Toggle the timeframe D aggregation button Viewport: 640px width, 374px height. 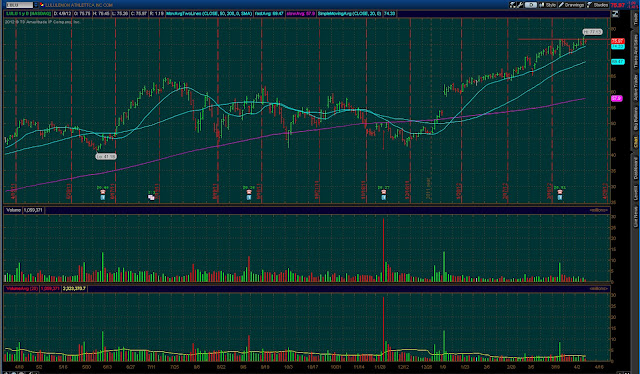coord(530,5)
